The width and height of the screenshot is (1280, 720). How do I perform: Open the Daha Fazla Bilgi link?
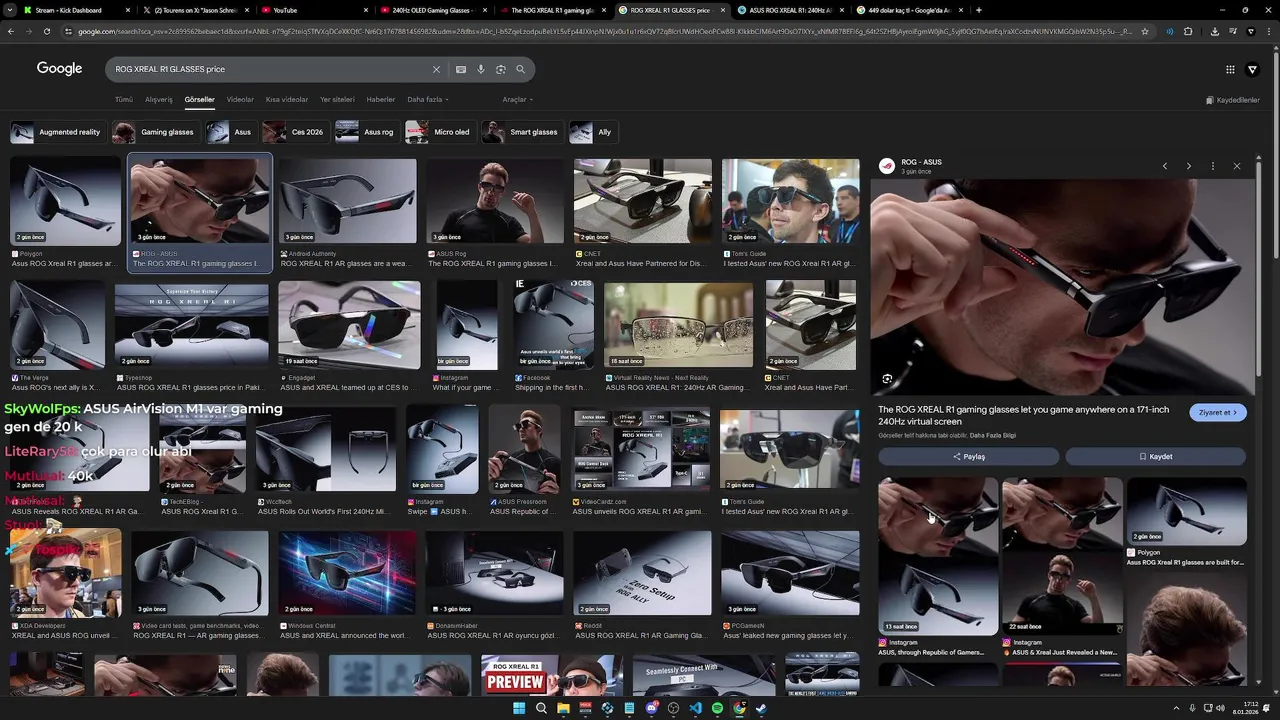pyautogui.click(x=993, y=435)
